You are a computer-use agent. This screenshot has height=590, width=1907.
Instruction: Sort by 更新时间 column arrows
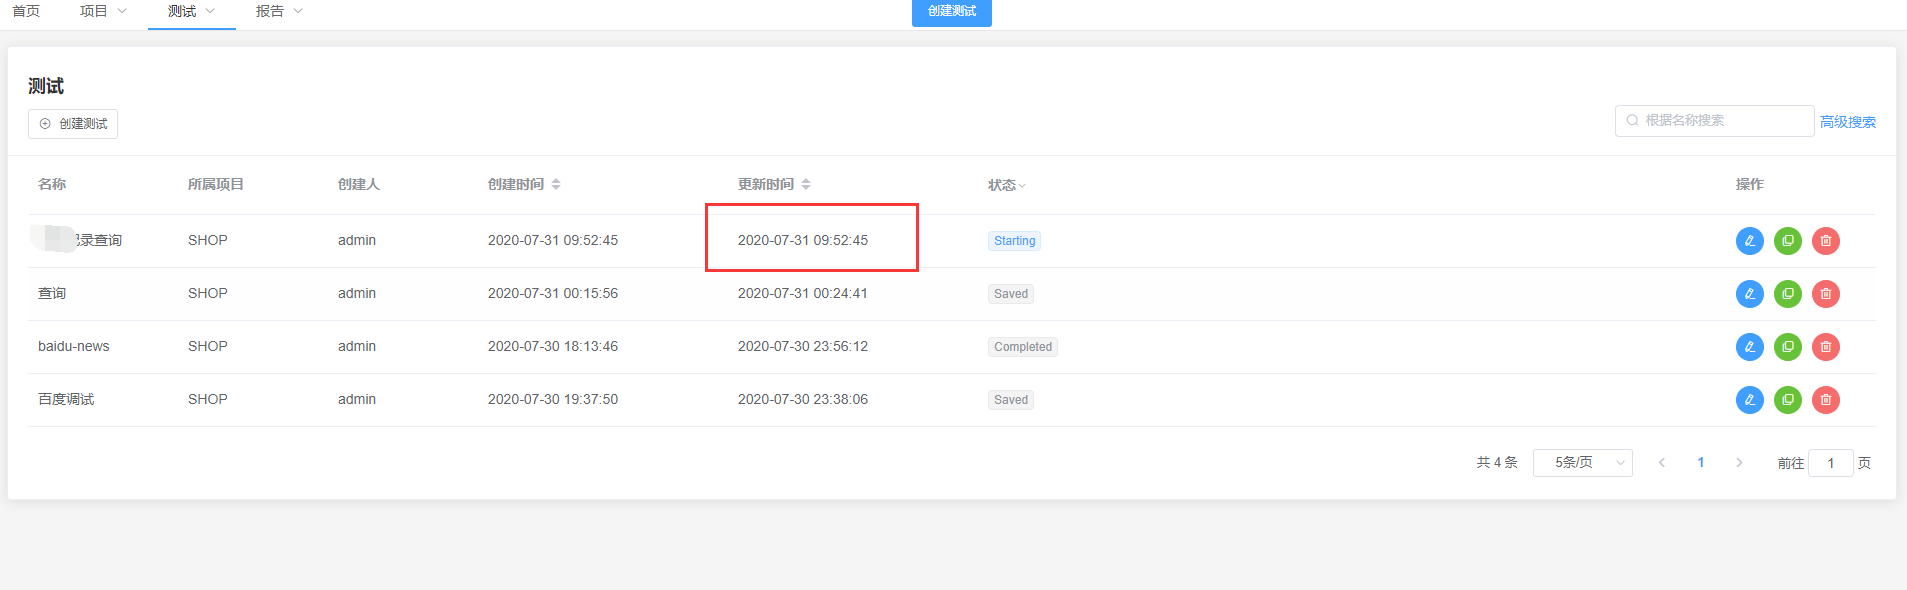click(x=806, y=184)
